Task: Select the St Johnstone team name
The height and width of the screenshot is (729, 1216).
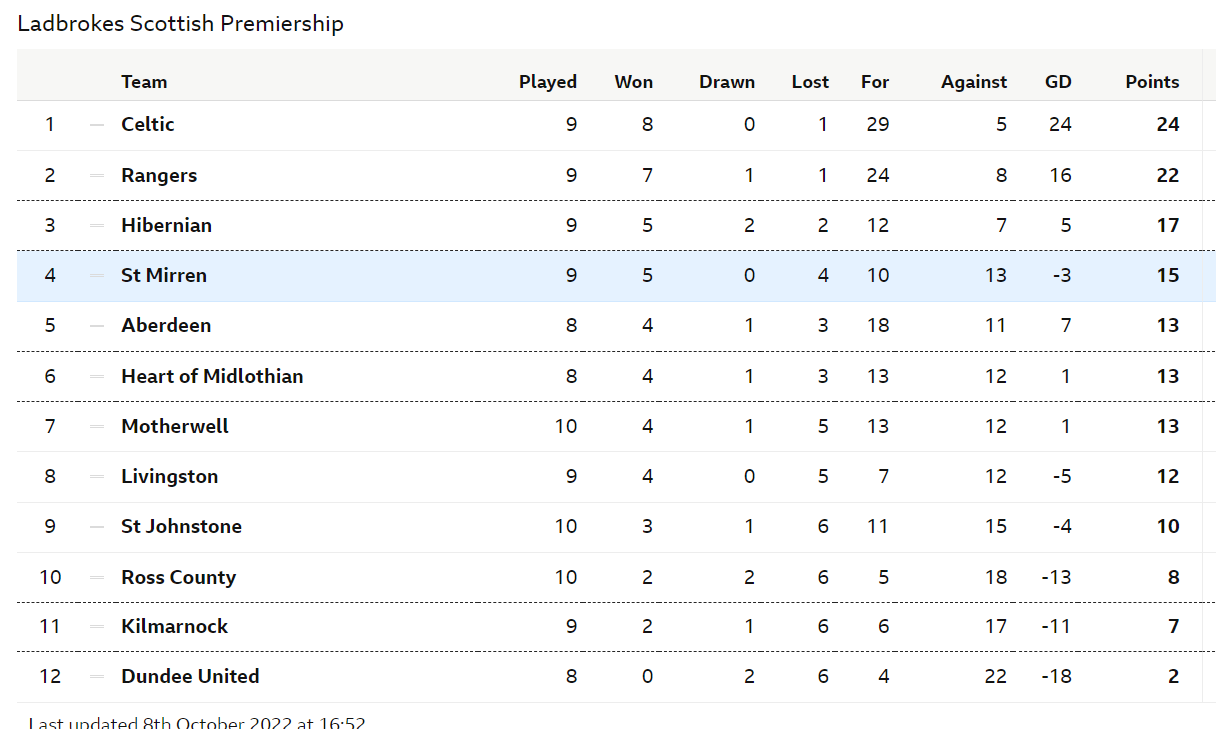Action: tap(181, 526)
